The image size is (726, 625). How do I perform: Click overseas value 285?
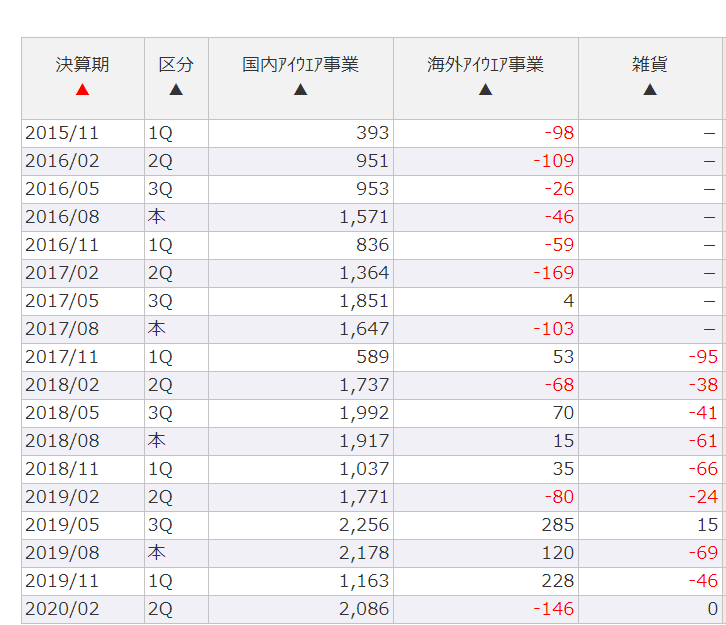(558, 525)
